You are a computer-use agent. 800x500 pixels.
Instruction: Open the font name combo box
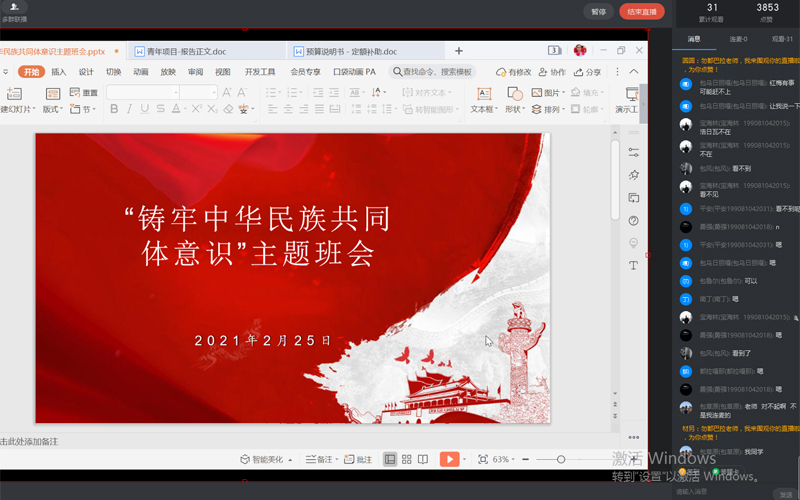pos(143,92)
